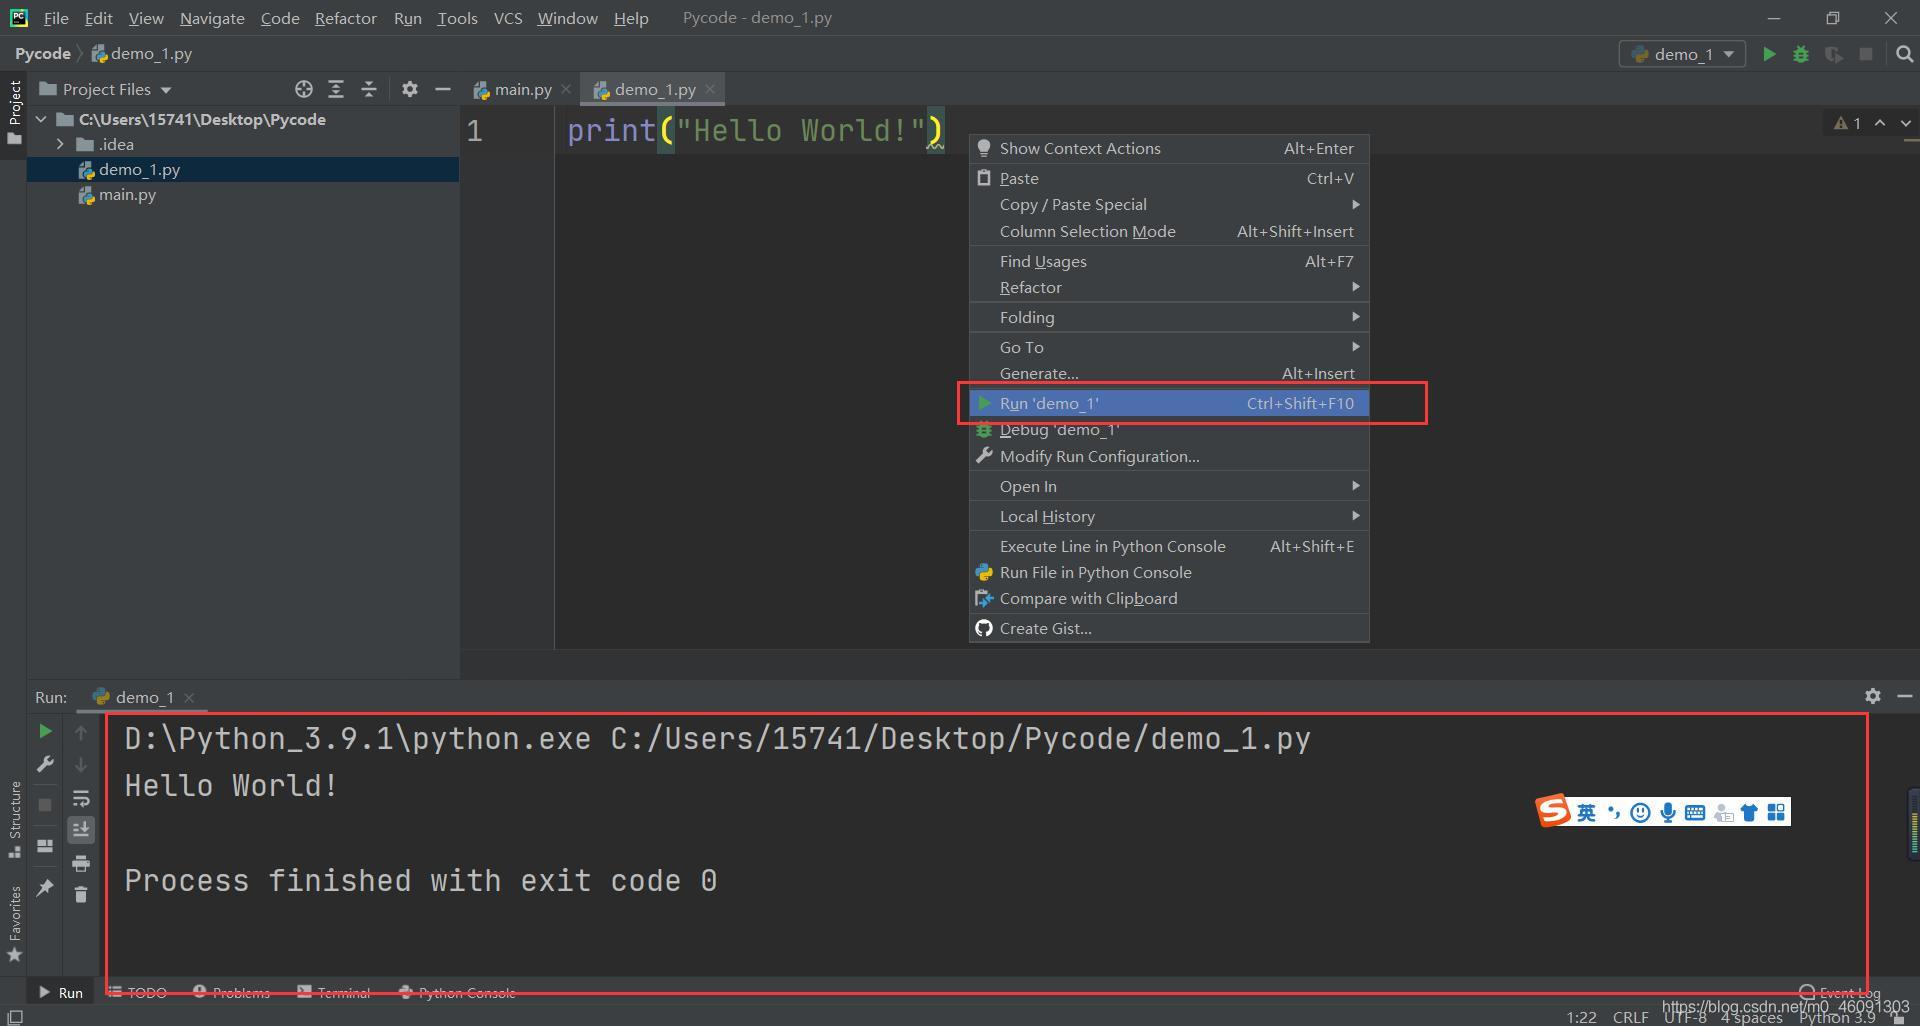Click the Pycode breadcrumb in navigation bar

point(42,54)
